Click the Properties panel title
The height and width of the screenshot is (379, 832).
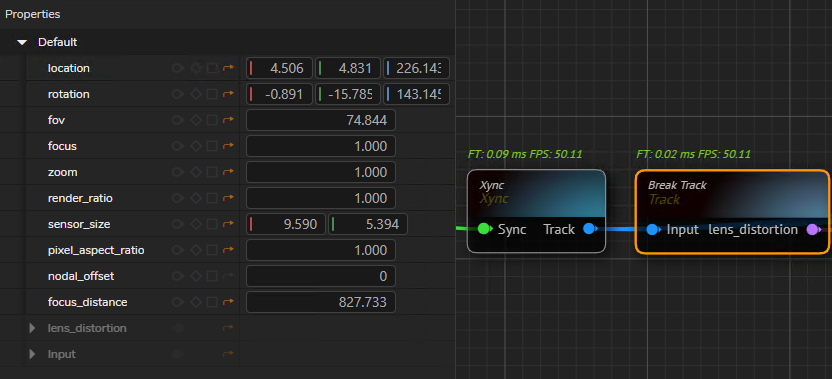pyautogui.click(x=32, y=14)
